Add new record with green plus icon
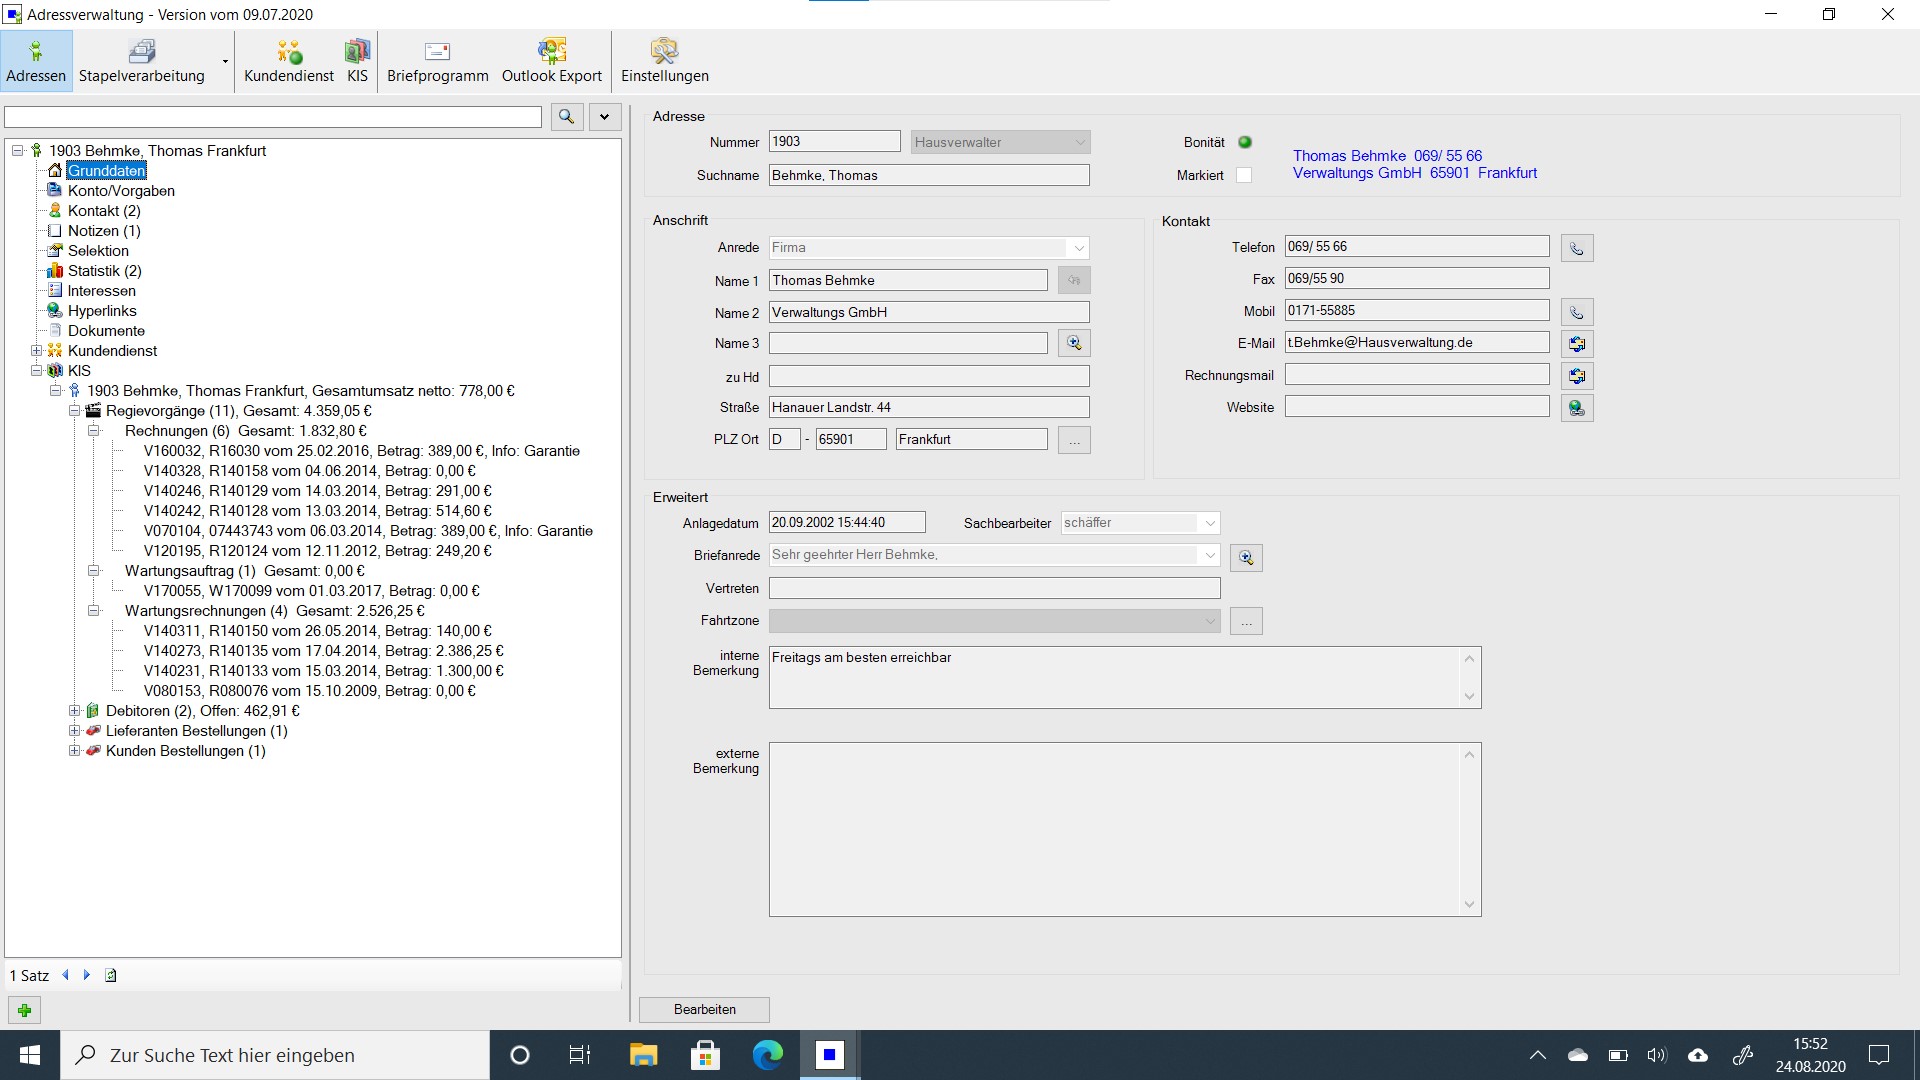This screenshot has width=1920, height=1080. (24, 1010)
